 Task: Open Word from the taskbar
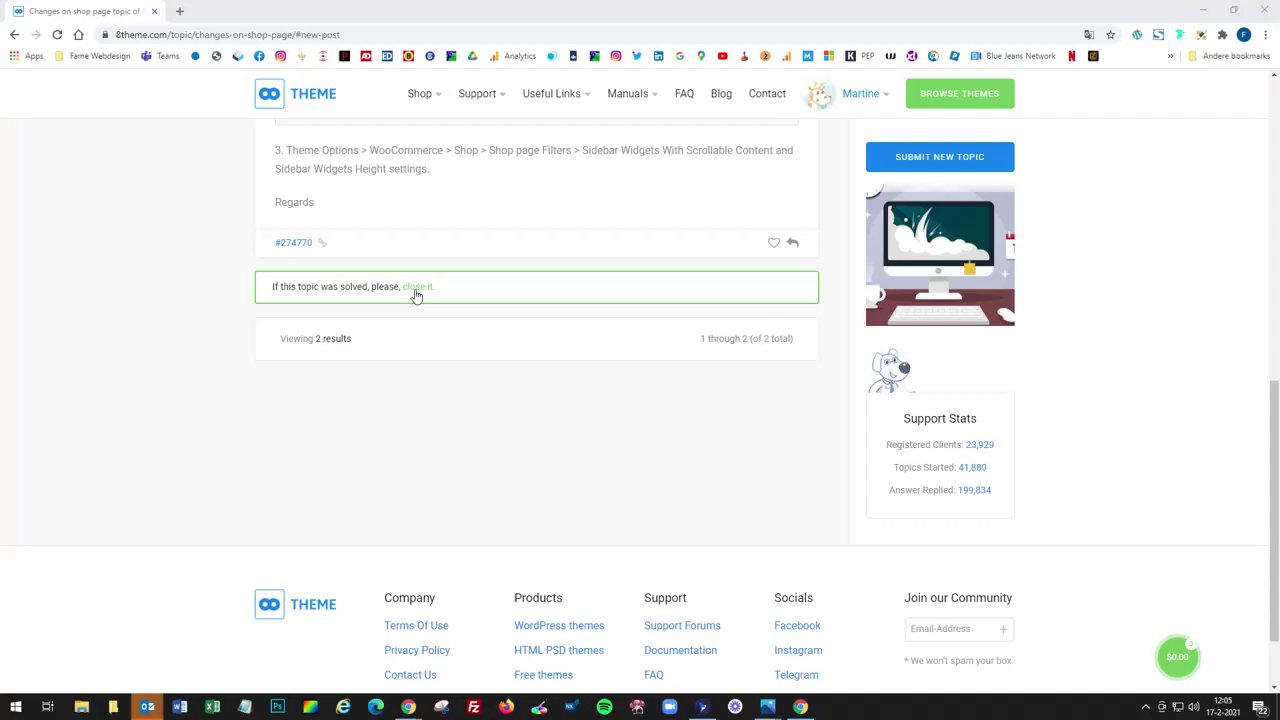coord(180,707)
